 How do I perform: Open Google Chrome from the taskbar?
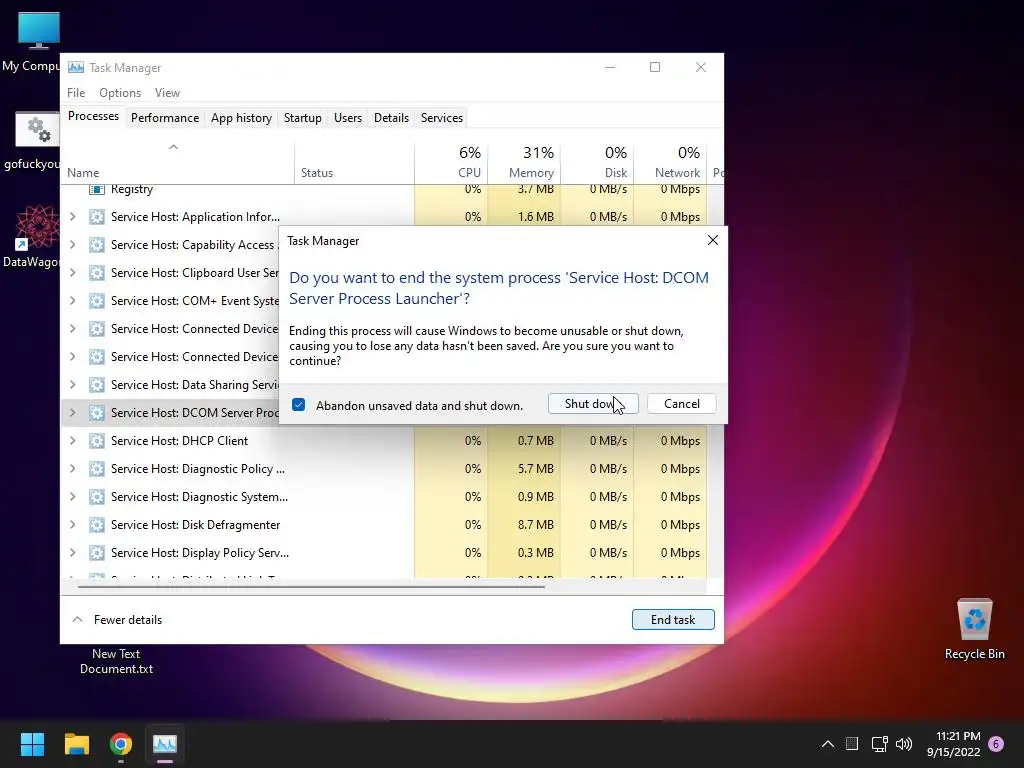(121, 744)
